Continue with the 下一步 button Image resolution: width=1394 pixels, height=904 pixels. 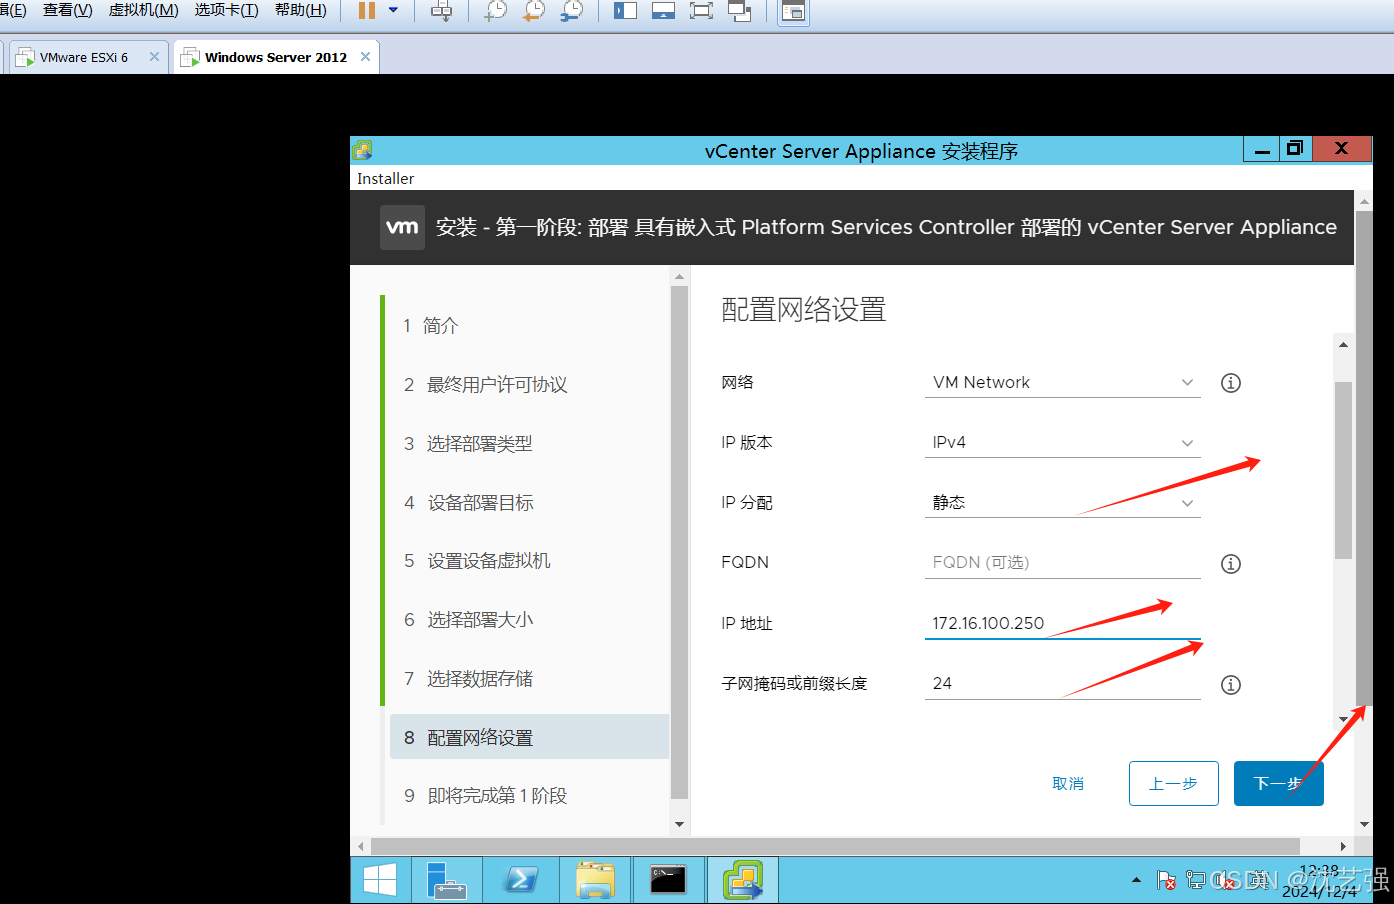point(1278,783)
